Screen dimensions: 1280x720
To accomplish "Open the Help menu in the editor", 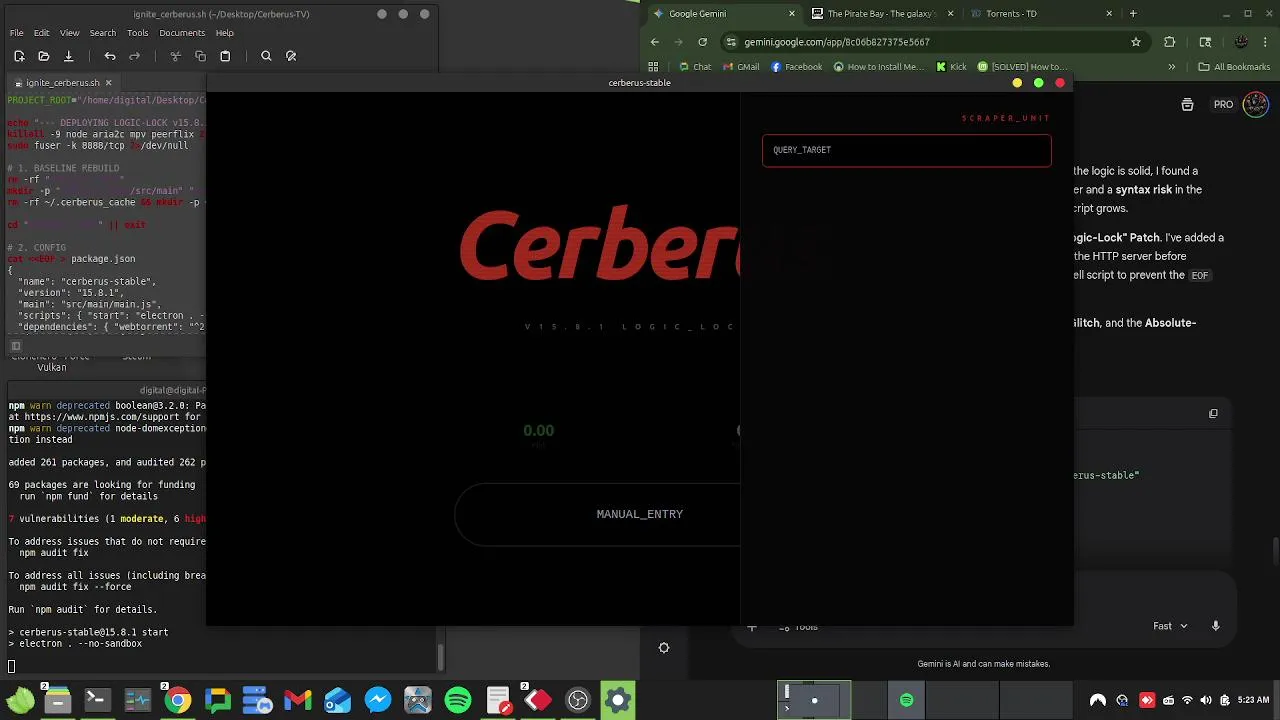I will pyautogui.click(x=225, y=33).
